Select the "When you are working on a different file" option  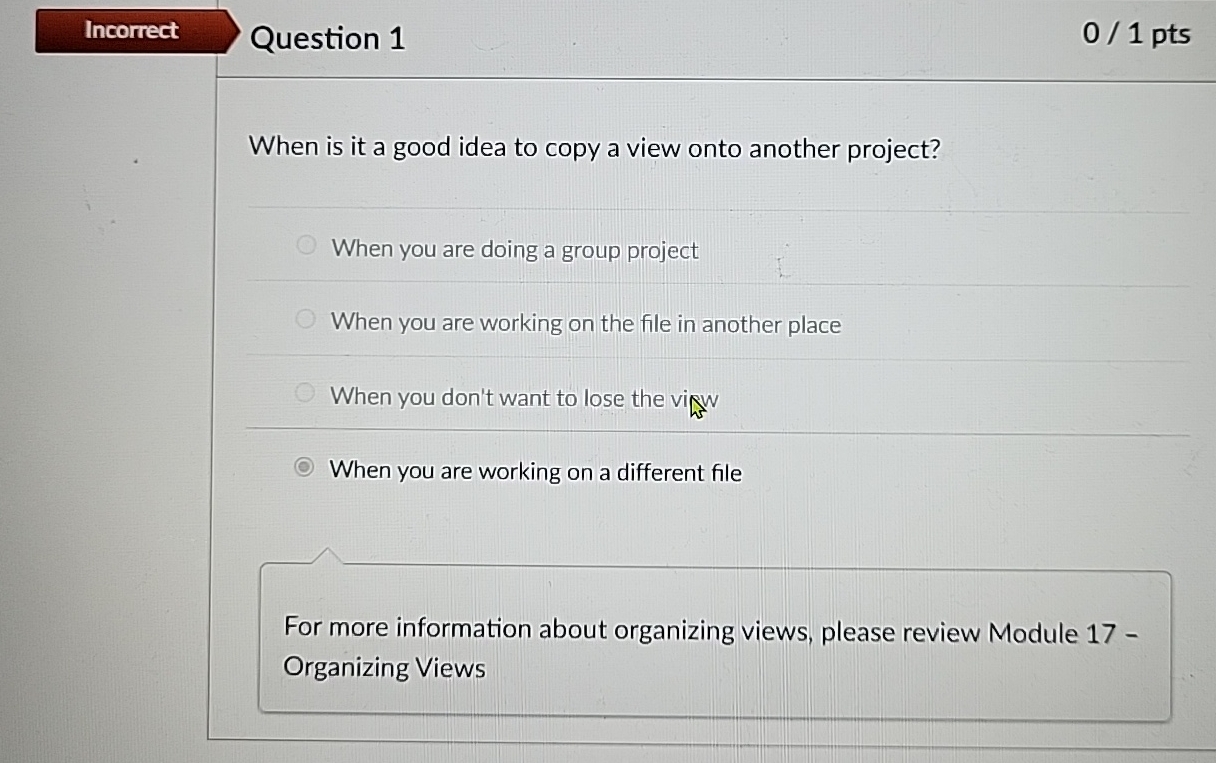point(536,472)
